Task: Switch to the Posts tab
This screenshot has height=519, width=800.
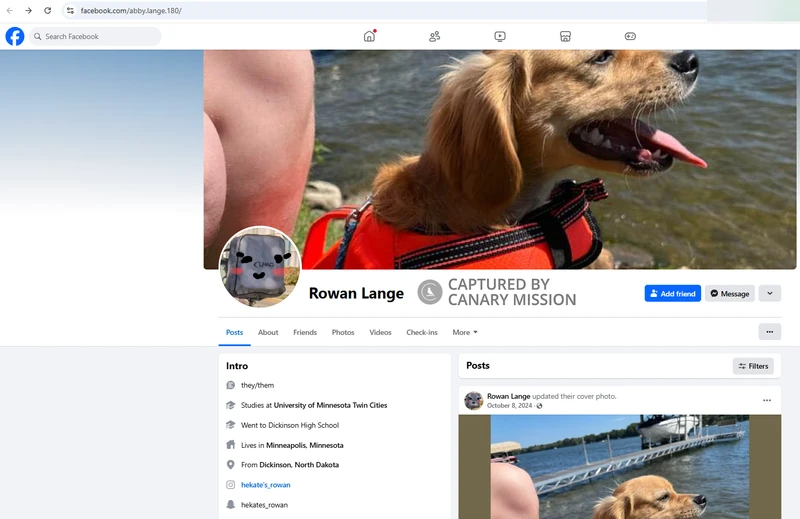Action: (235, 332)
